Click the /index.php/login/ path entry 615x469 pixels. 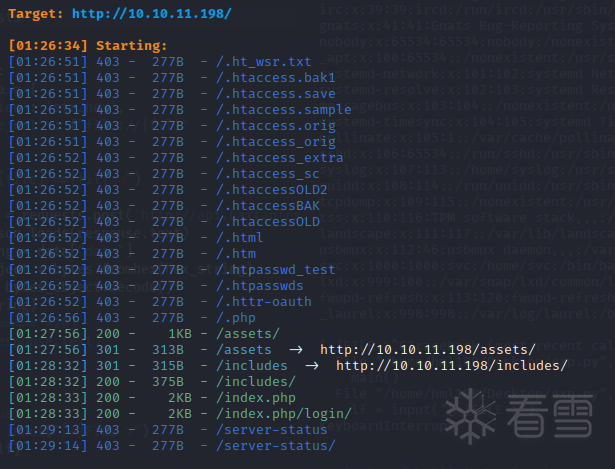284,414
